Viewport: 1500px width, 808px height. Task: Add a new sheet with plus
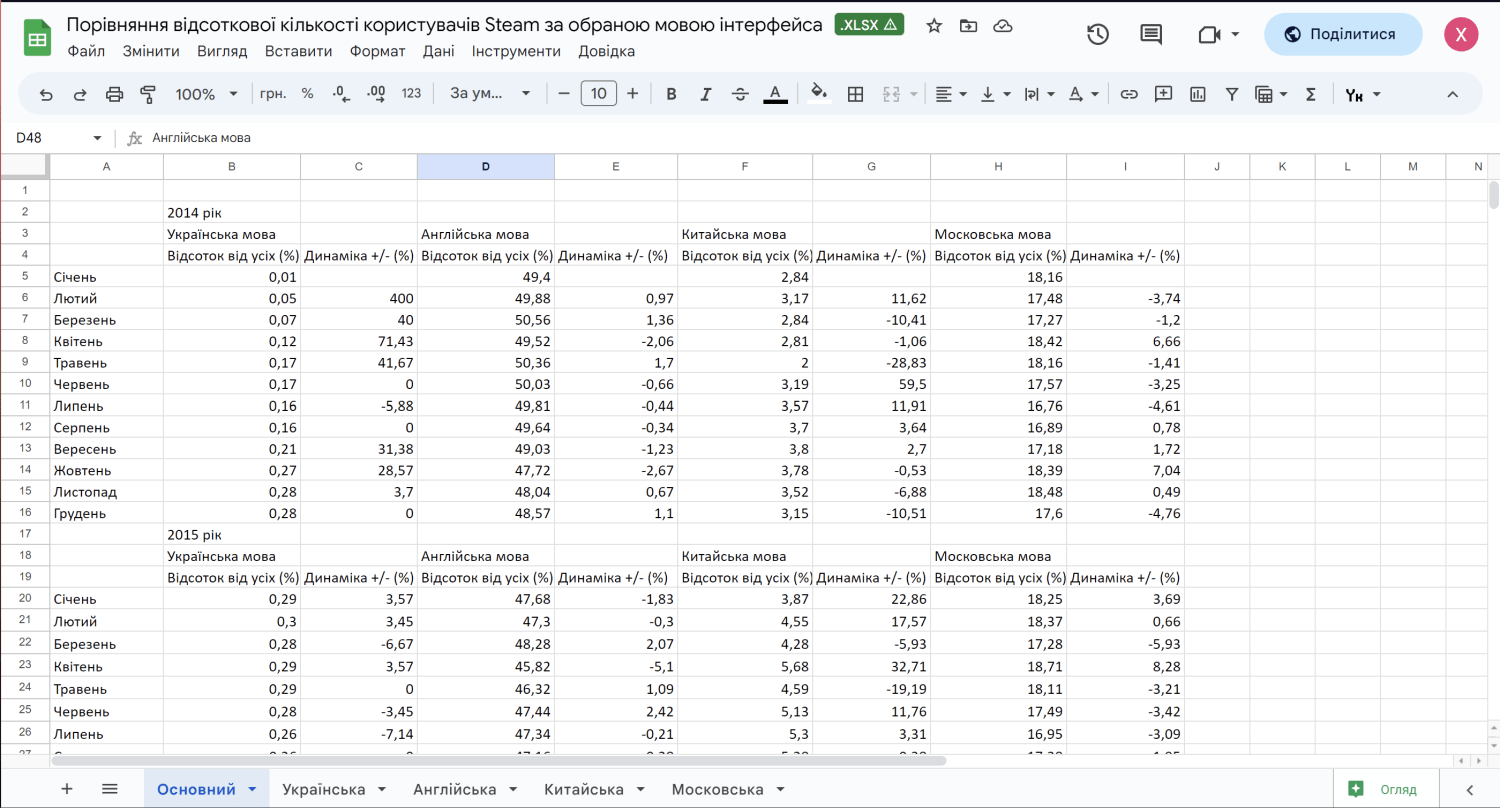point(67,789)
